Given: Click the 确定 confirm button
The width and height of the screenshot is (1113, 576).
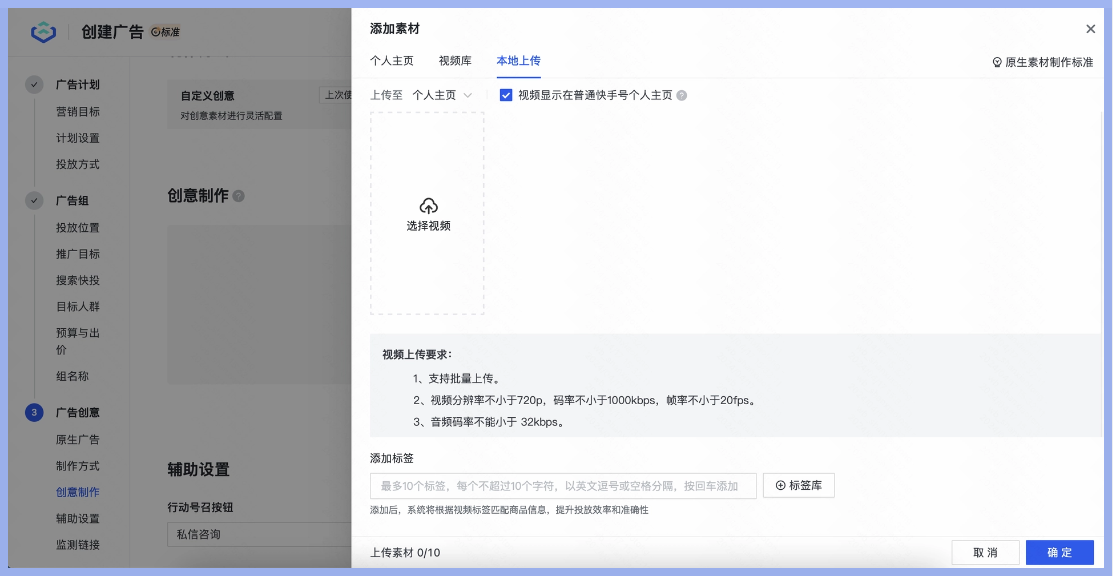Looking at the screenshot, I should tap(1060, 552).
